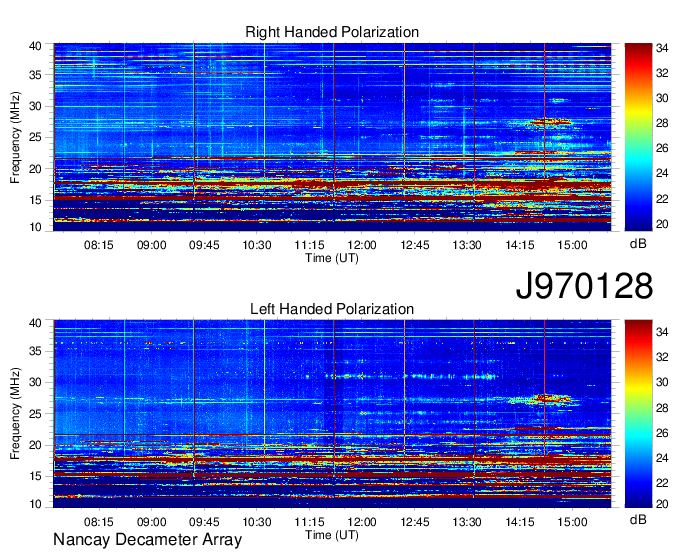This screenshot has width=680, height=552.
Task: Click the "35" MHz tick of the right-handed plot
Action: point(35,75)
